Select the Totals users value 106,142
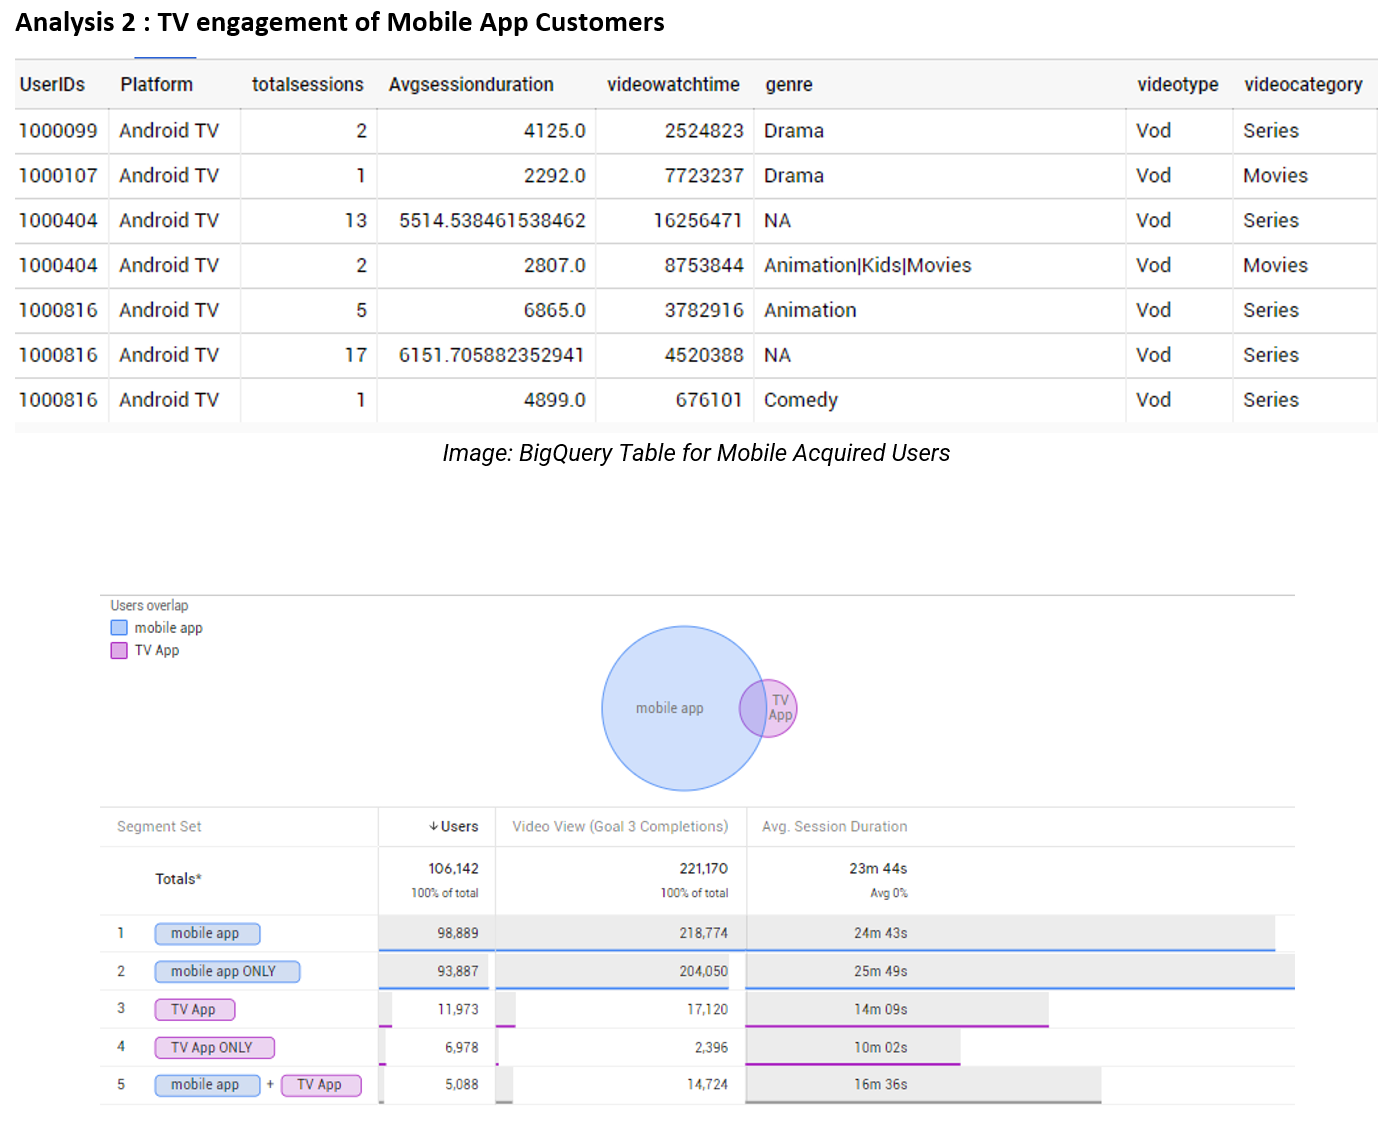Screen dimensions: 1392x1138 pos(453,869)
